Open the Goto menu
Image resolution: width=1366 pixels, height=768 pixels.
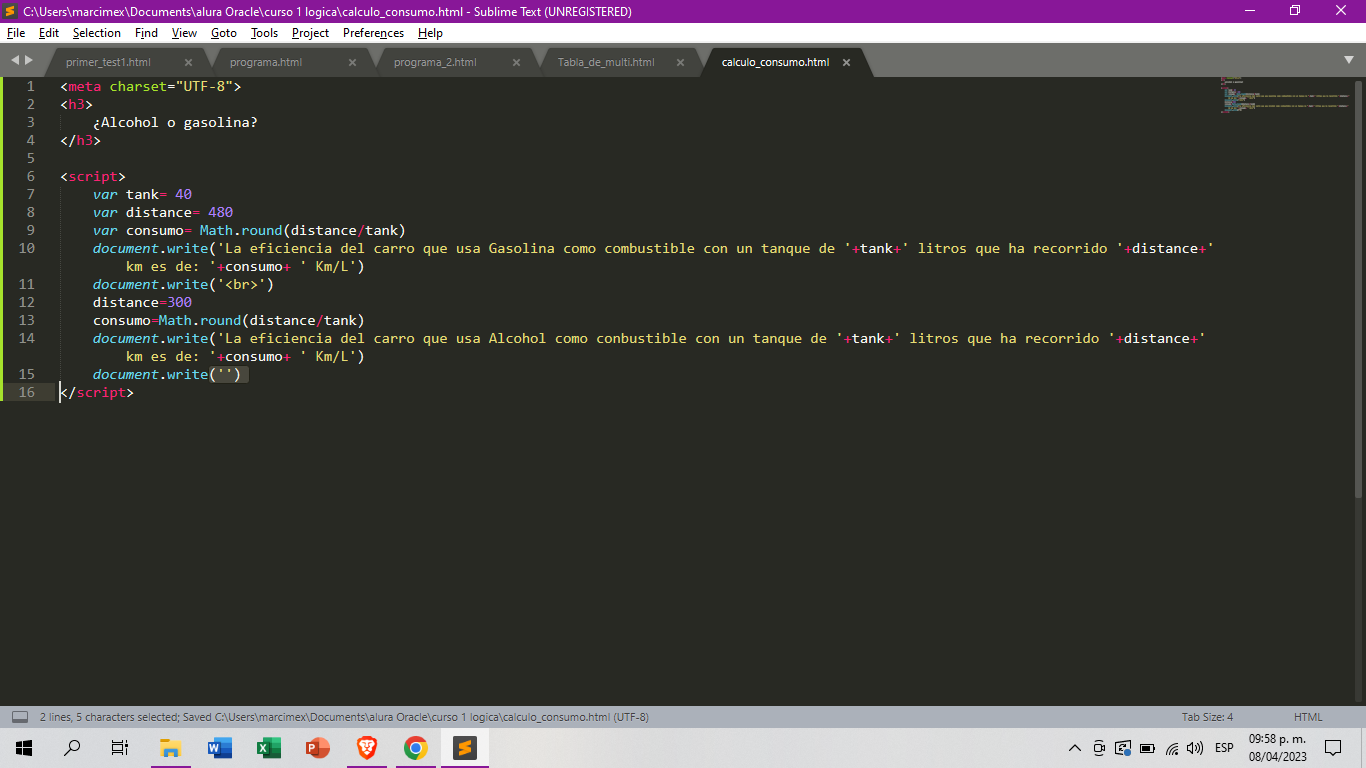[x=224, y=33]
